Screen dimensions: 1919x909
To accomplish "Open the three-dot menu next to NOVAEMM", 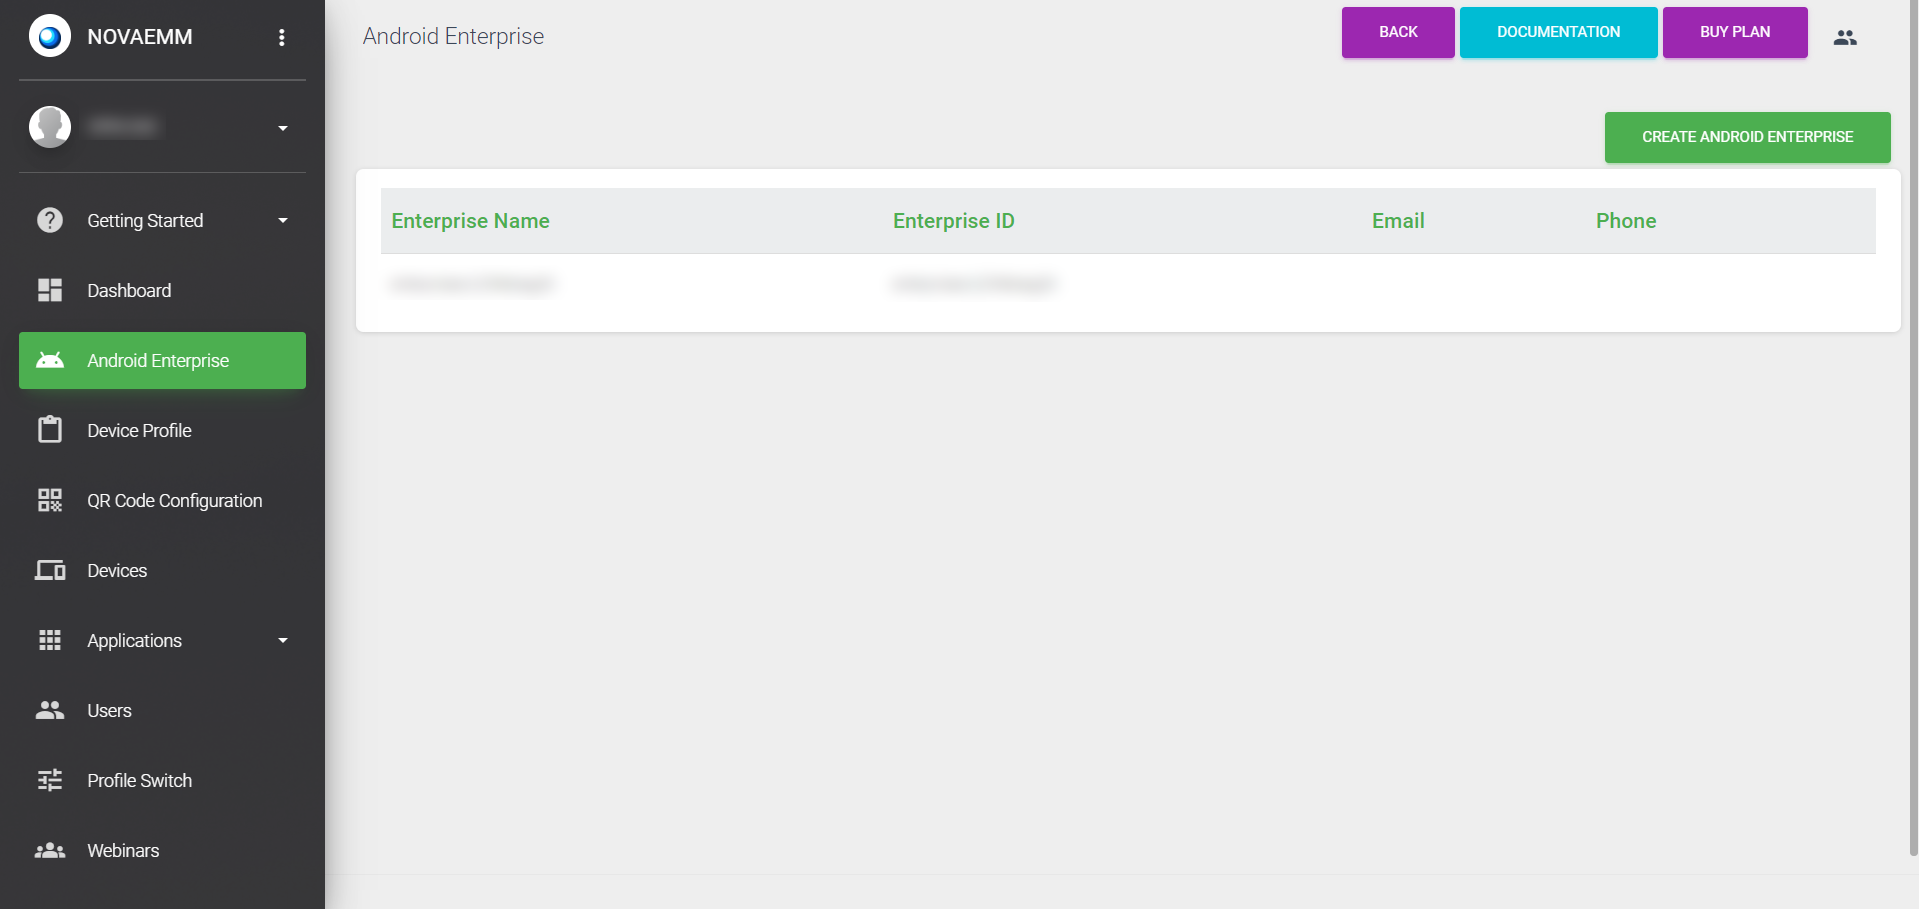I will (282, 37).
